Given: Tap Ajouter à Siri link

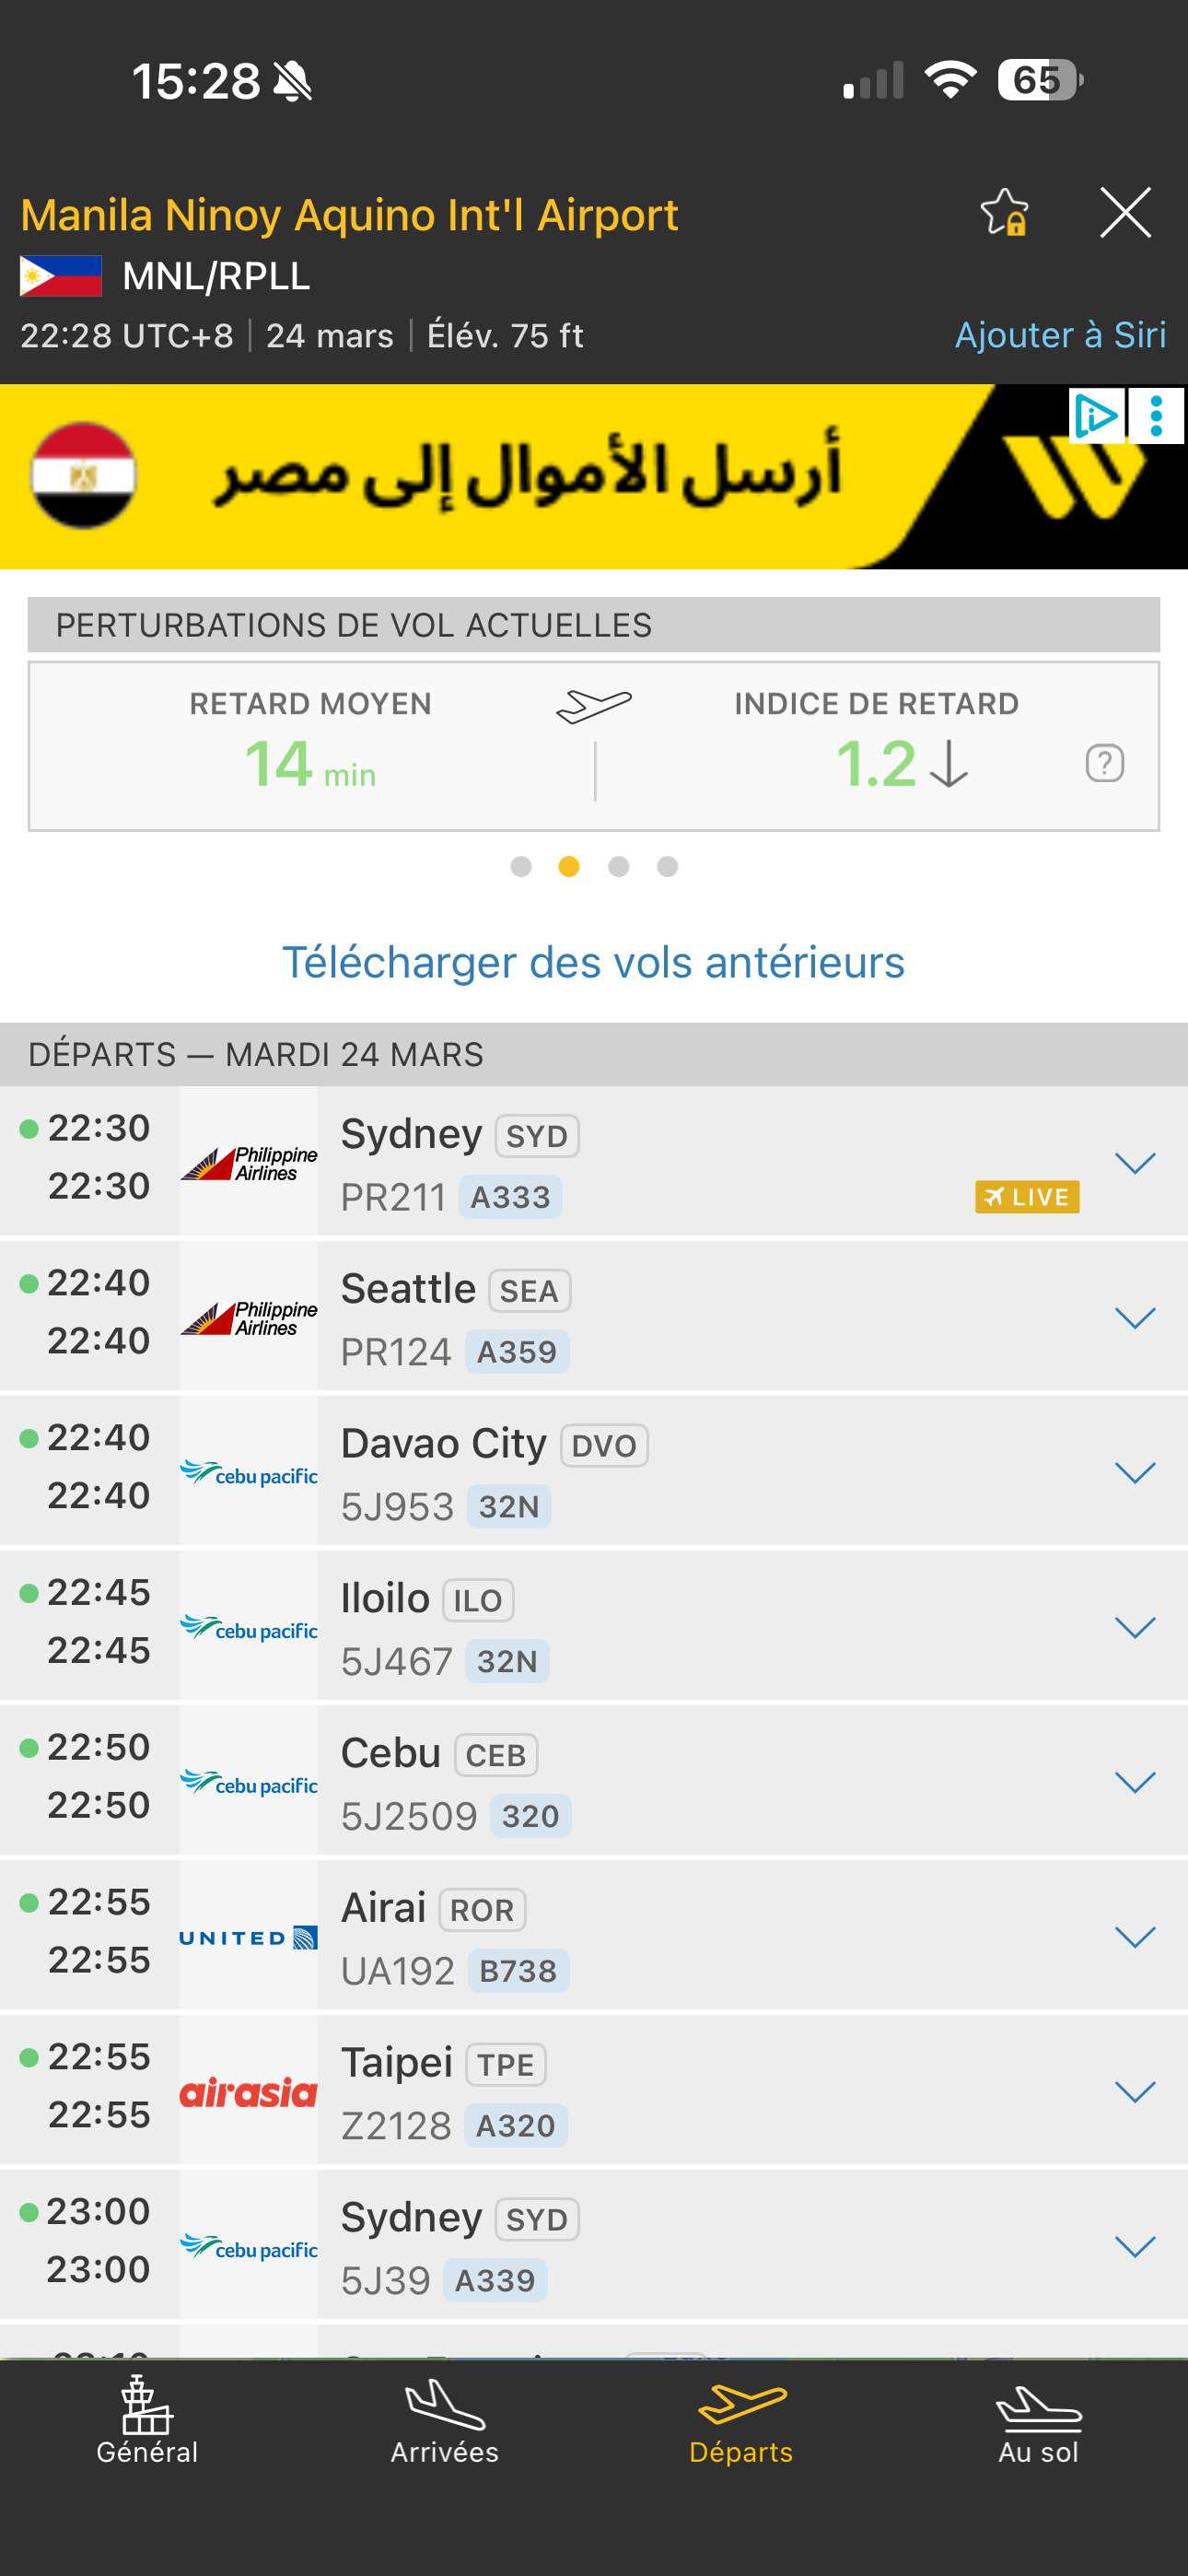Looking at the screenshot, I should click(x=1060, y=335).
